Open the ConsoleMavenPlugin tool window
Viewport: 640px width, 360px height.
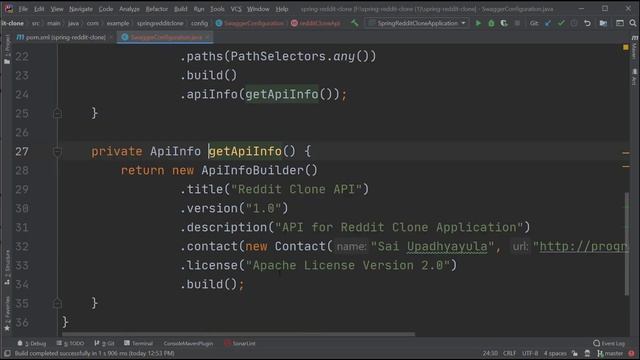click(x=188, y=344)
